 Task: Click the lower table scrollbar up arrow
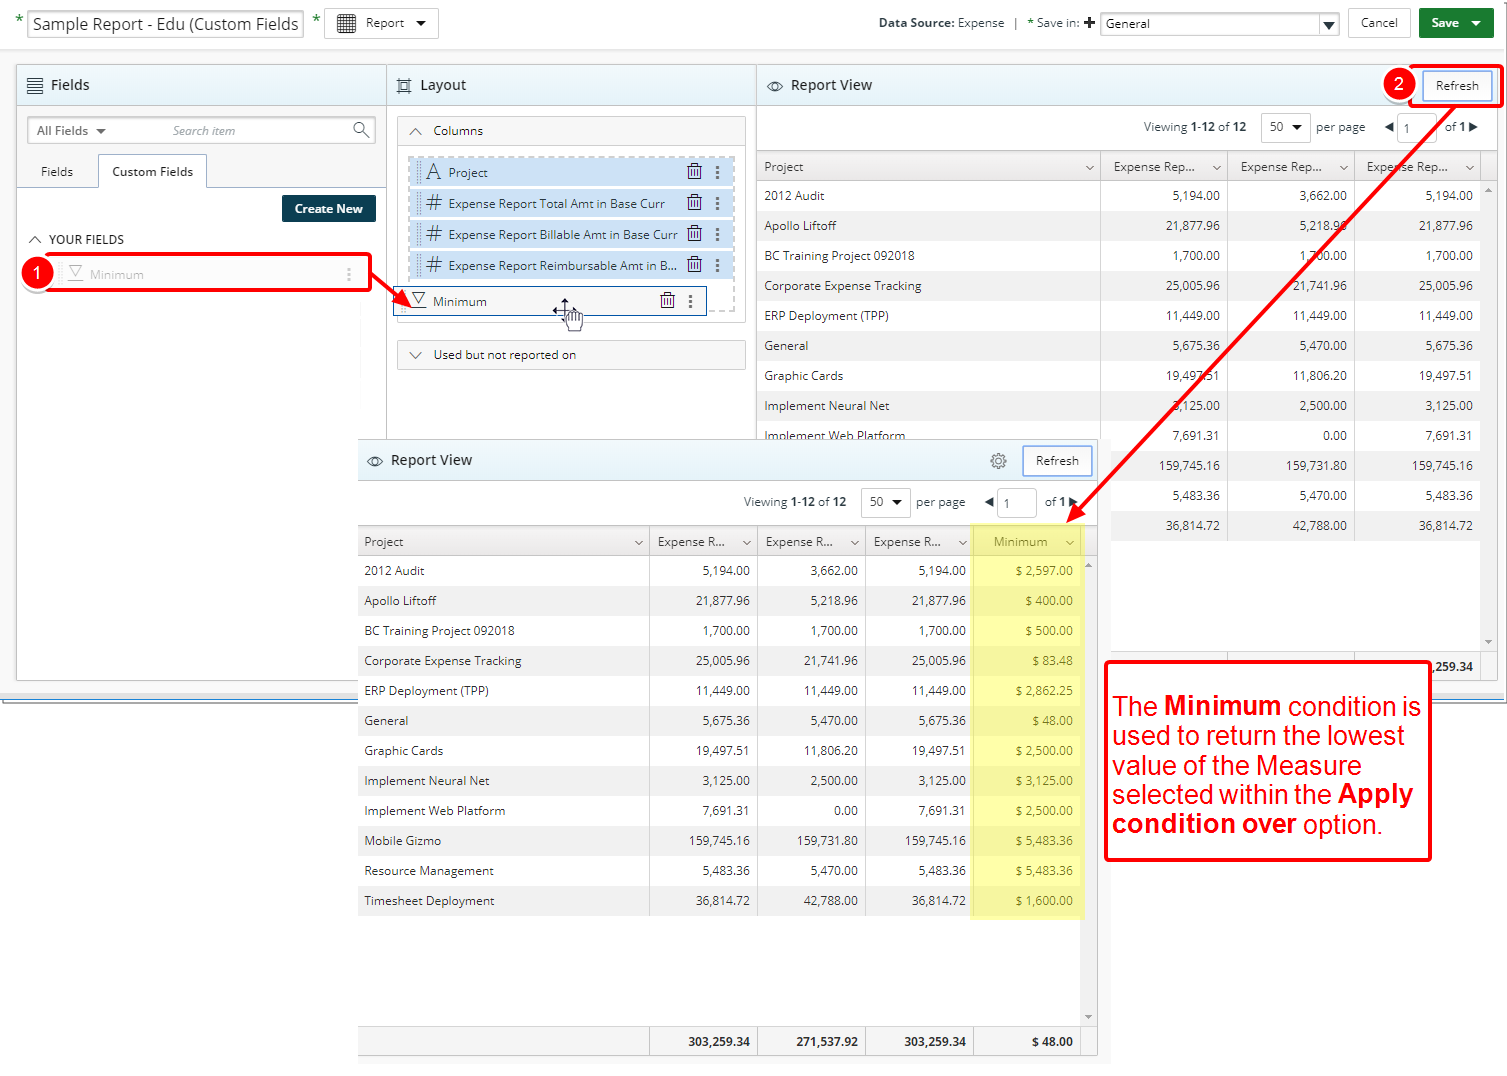click(1088, 566)
